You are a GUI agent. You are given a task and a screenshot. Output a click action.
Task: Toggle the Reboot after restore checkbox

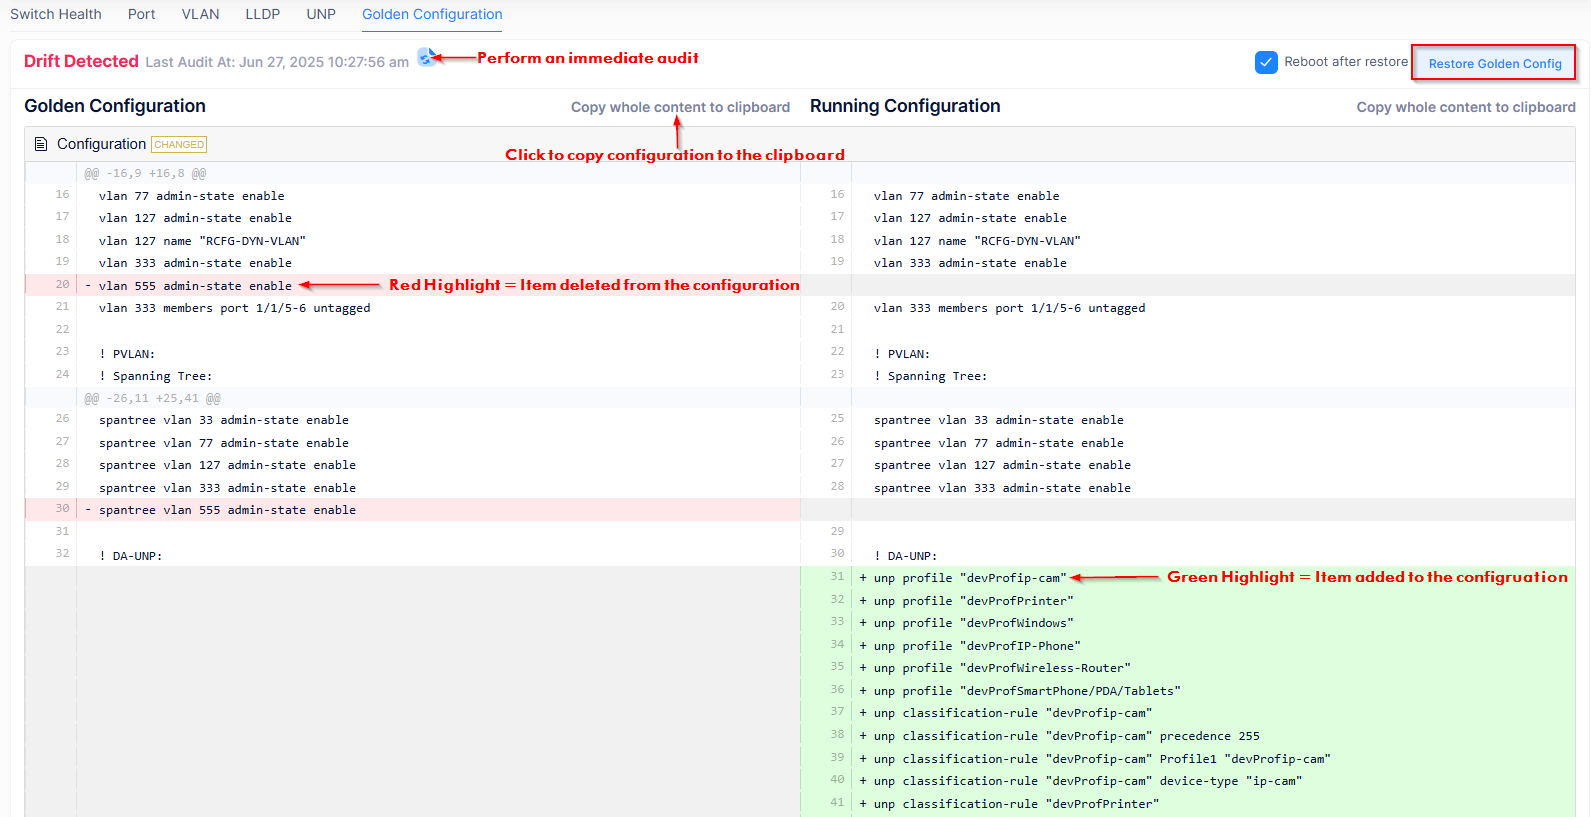1266,62
